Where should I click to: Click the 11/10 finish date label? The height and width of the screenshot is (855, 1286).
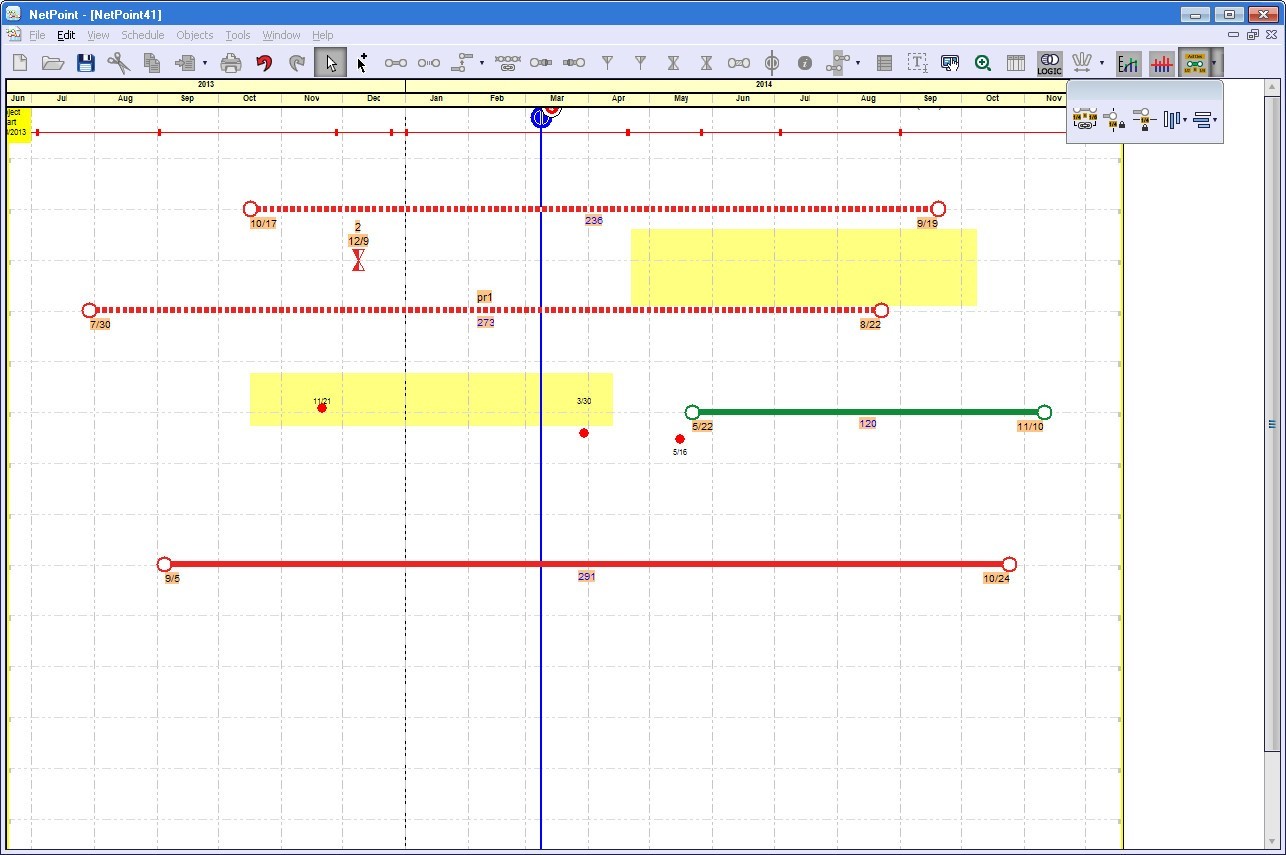click(x=1030, y=427)
